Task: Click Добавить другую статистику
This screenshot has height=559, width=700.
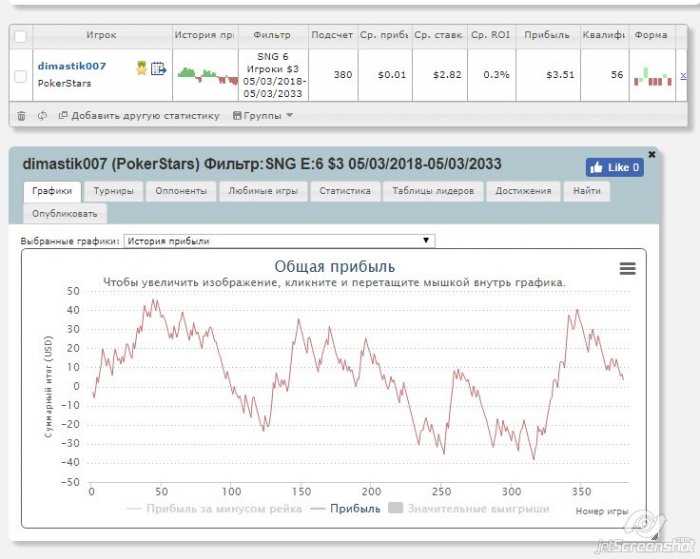Action: tap(139, 116)
